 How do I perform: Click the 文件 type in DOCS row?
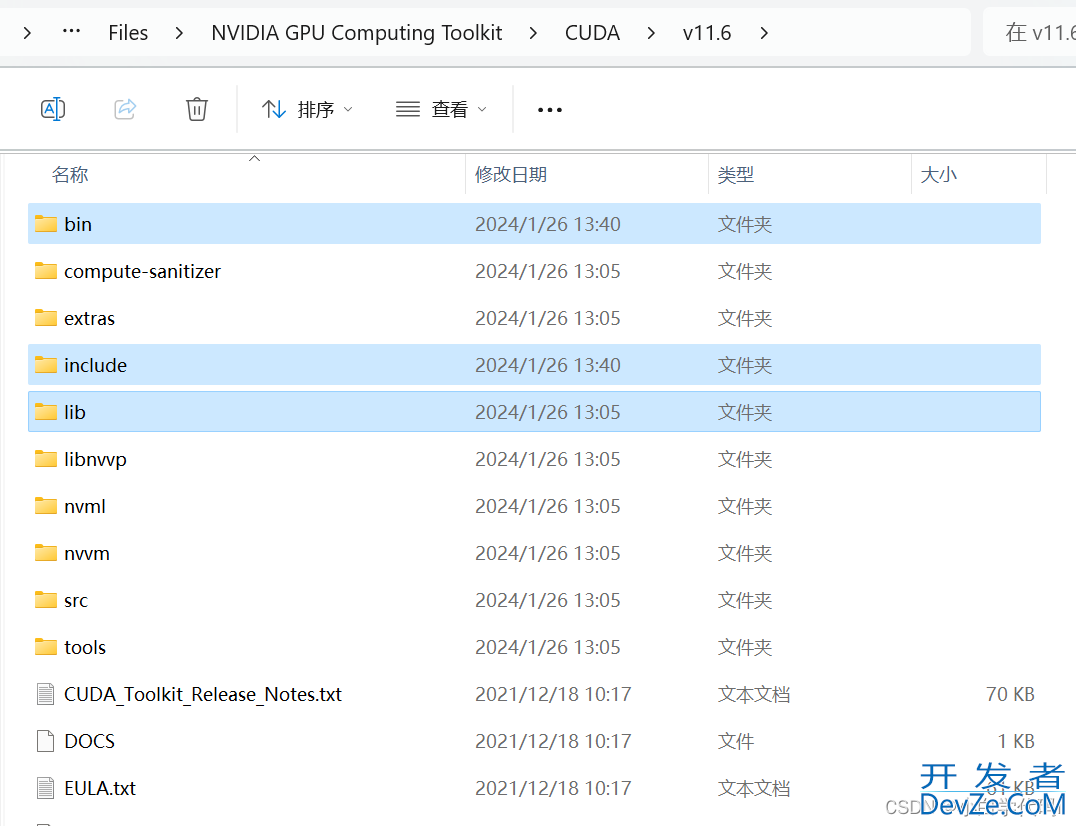pos(736,741)
